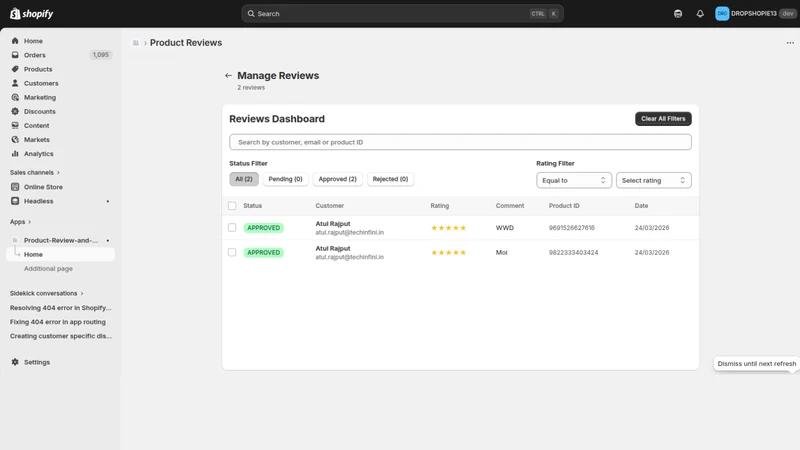Click comment text Moi
This screenshot has height=450, width=800.
[502, 253]
